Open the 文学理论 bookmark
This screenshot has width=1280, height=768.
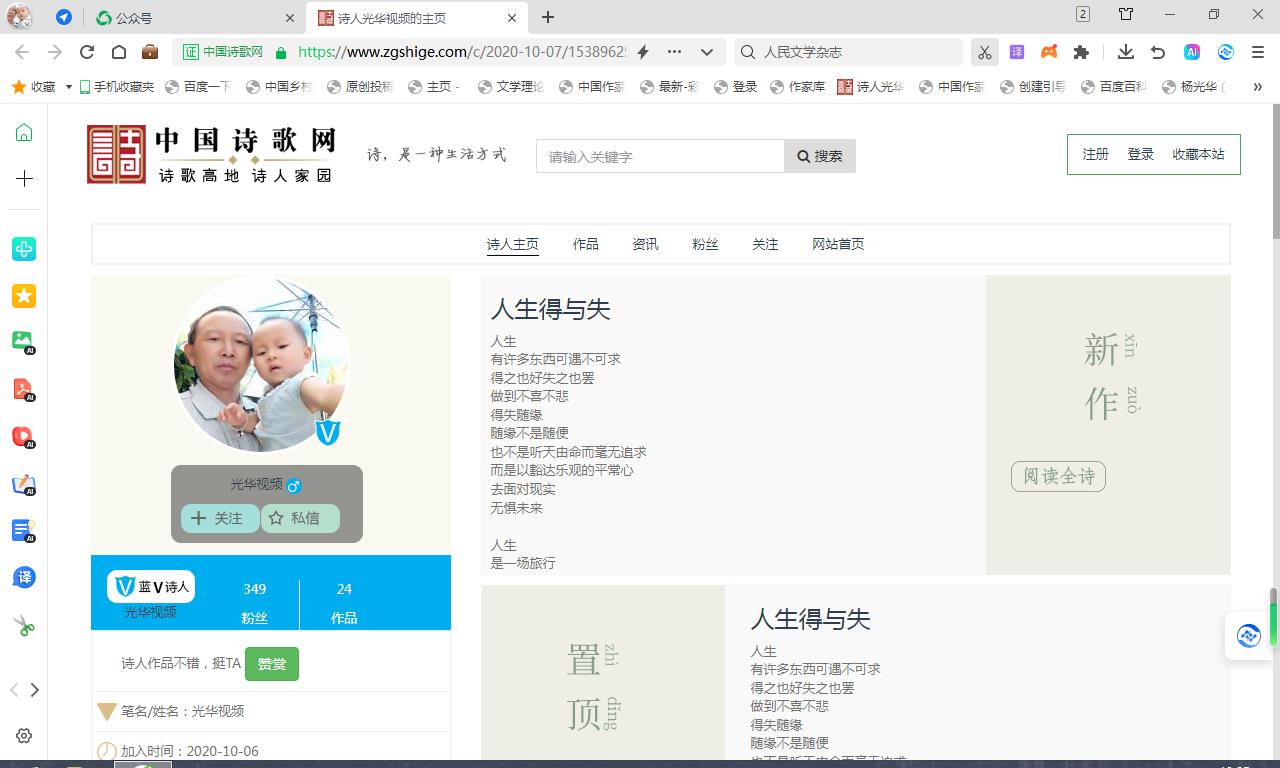(511, 87)
